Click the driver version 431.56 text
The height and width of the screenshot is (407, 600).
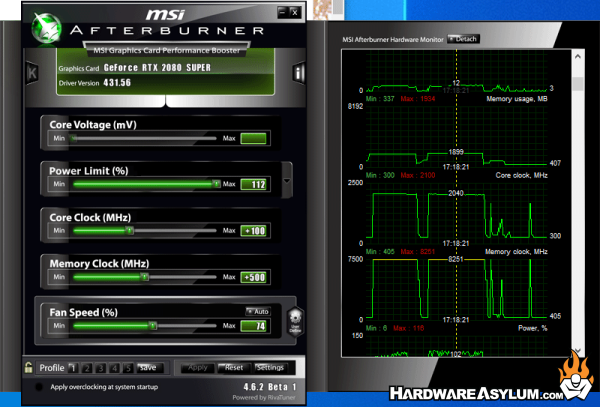[117, 83]
